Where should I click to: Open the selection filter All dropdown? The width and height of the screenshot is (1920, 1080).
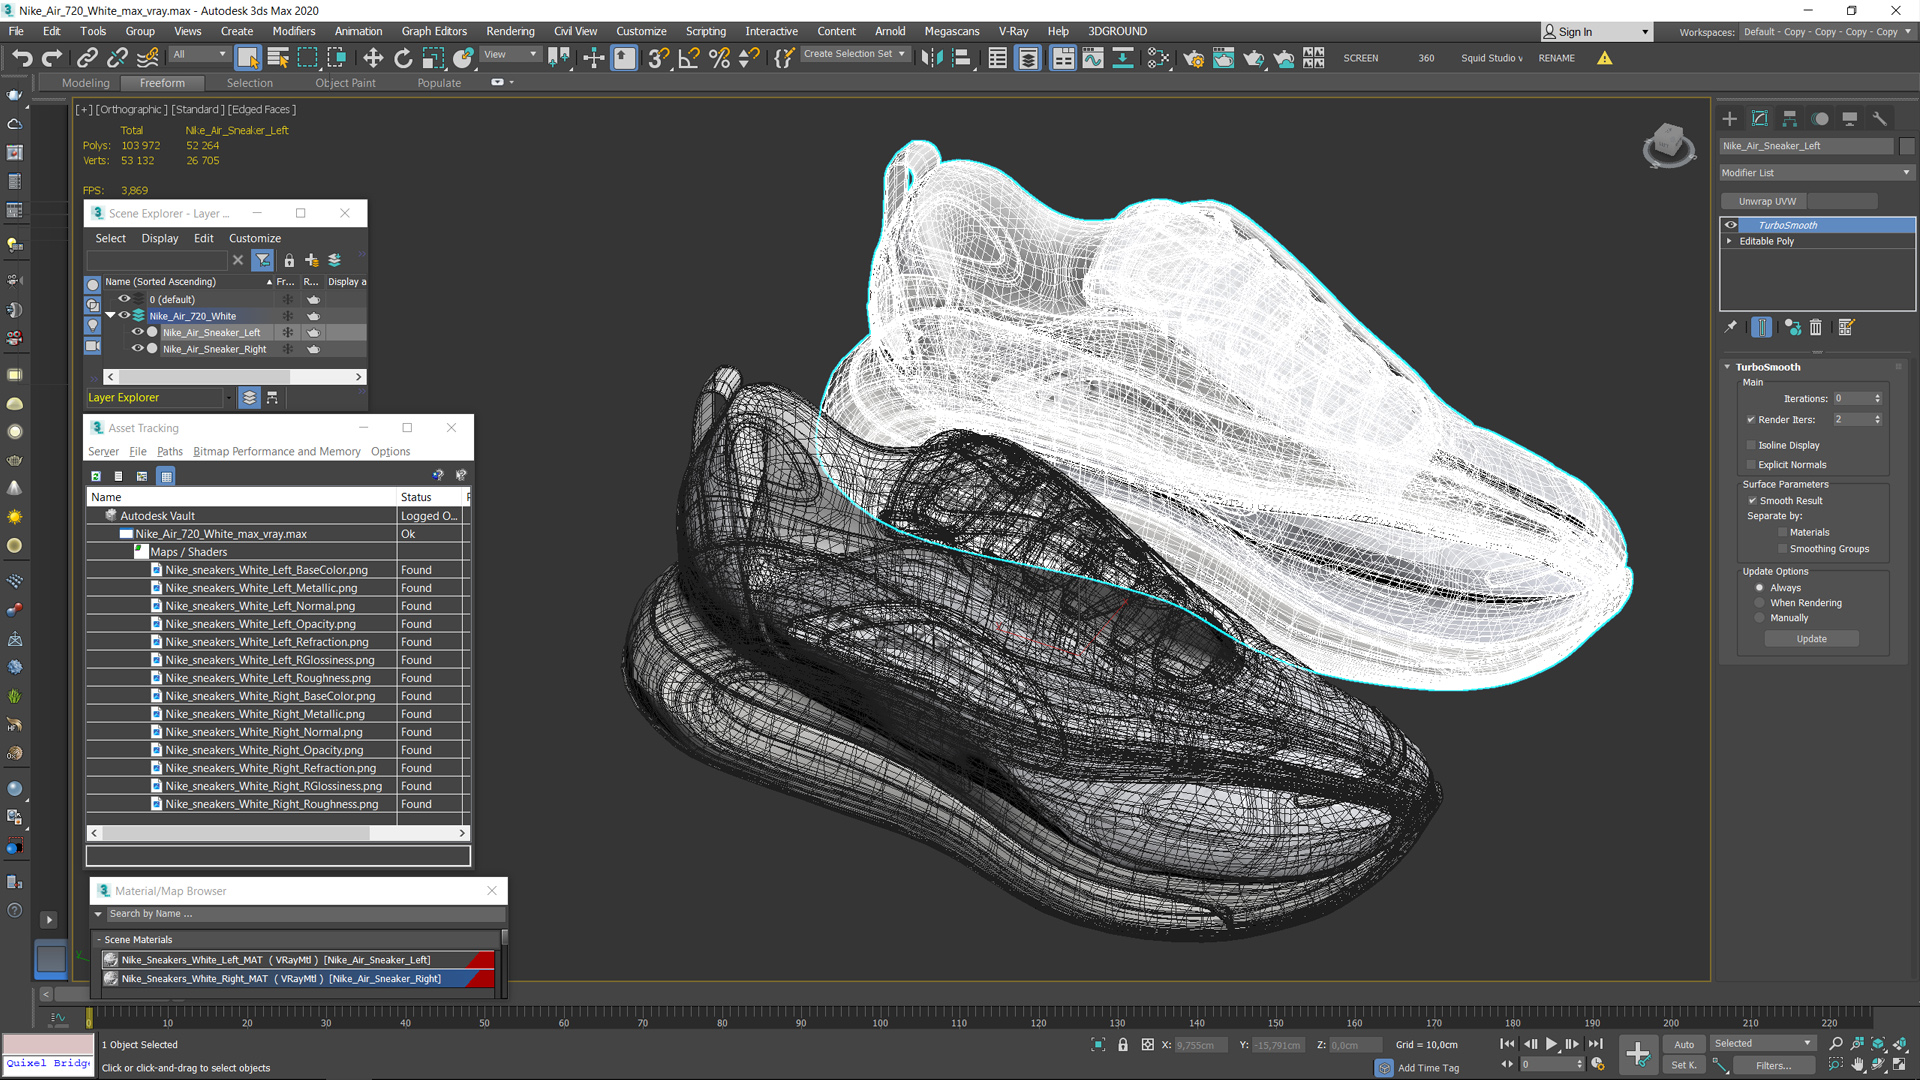(199, 55)
